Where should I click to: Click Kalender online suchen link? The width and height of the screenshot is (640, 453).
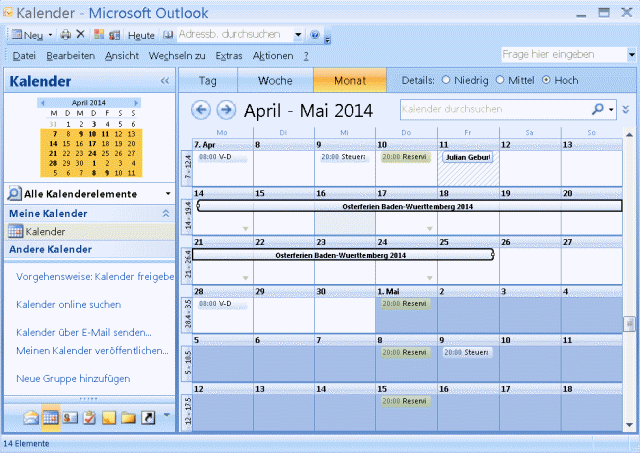[x=69, y=304]
